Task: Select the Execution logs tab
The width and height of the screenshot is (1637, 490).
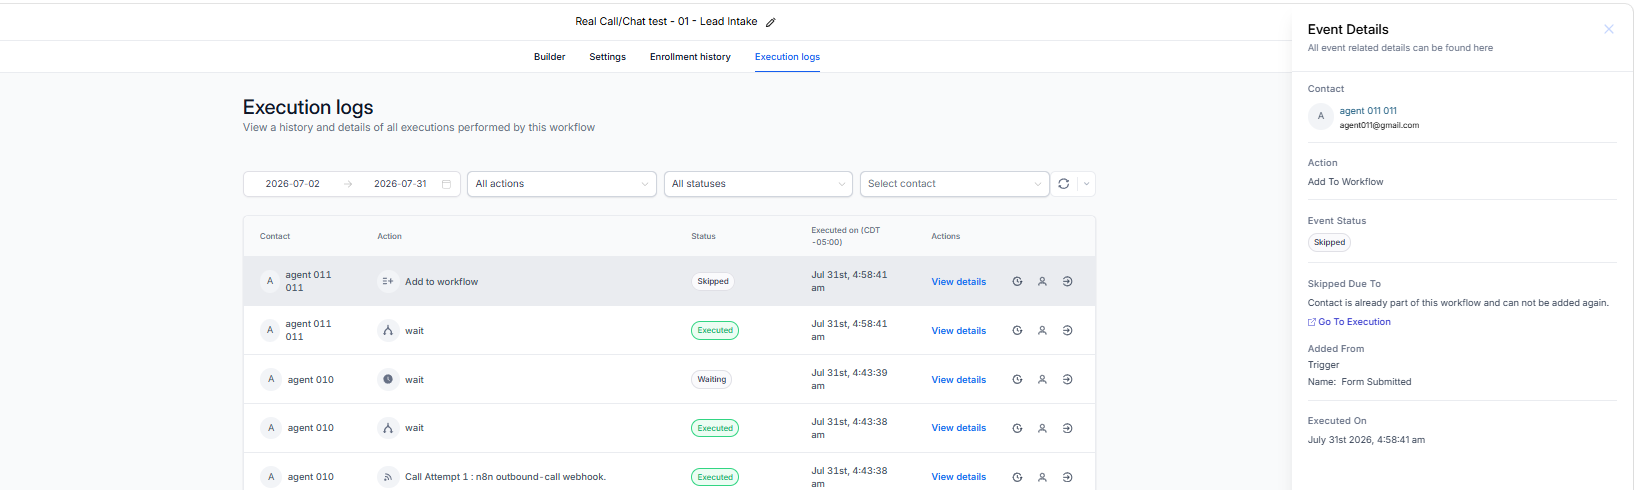Action: click(x=787, y=57)
